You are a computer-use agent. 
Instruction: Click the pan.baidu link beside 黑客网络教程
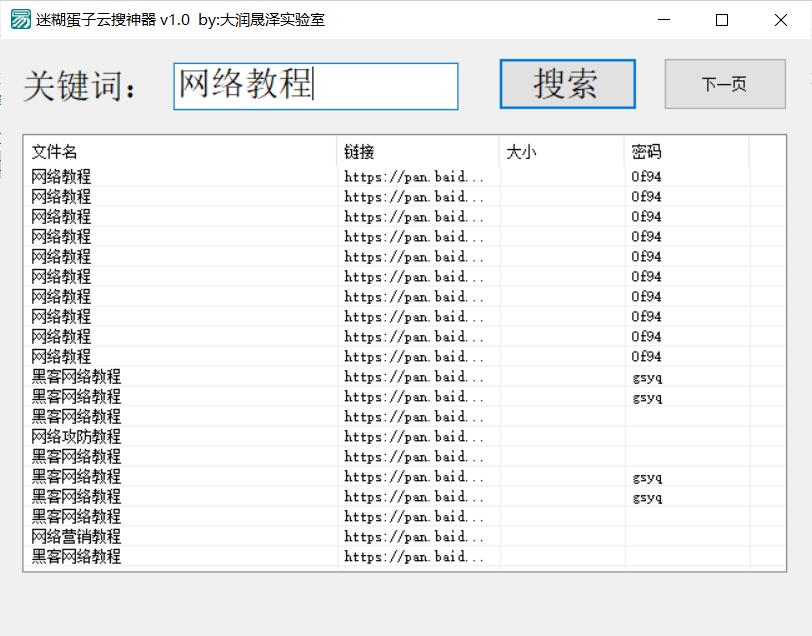(400, 376)
